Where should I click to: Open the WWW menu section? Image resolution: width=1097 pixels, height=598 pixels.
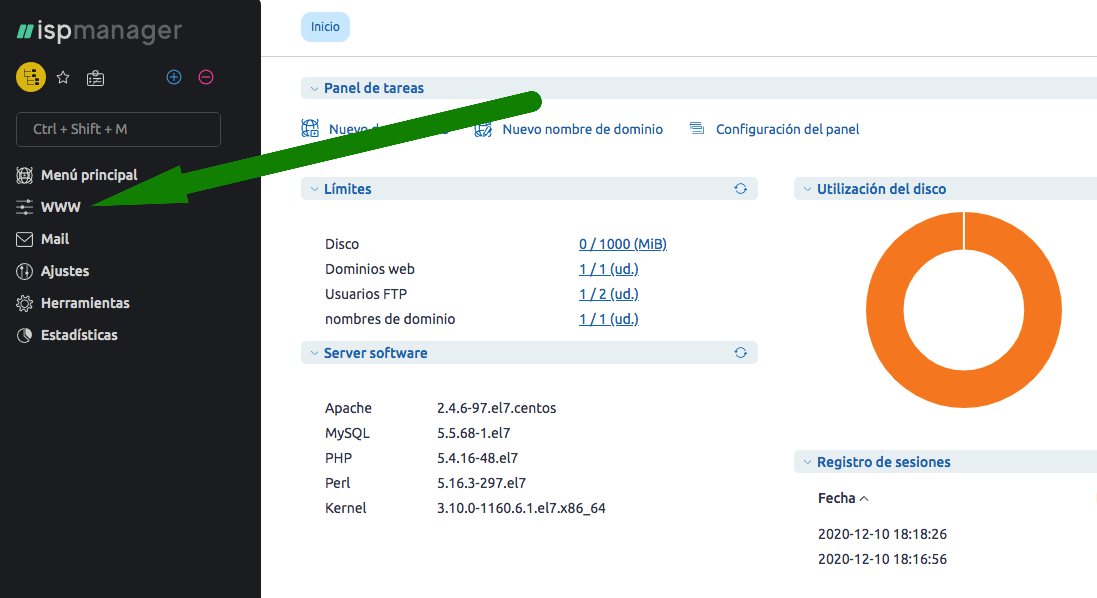[x=60, y=207]
